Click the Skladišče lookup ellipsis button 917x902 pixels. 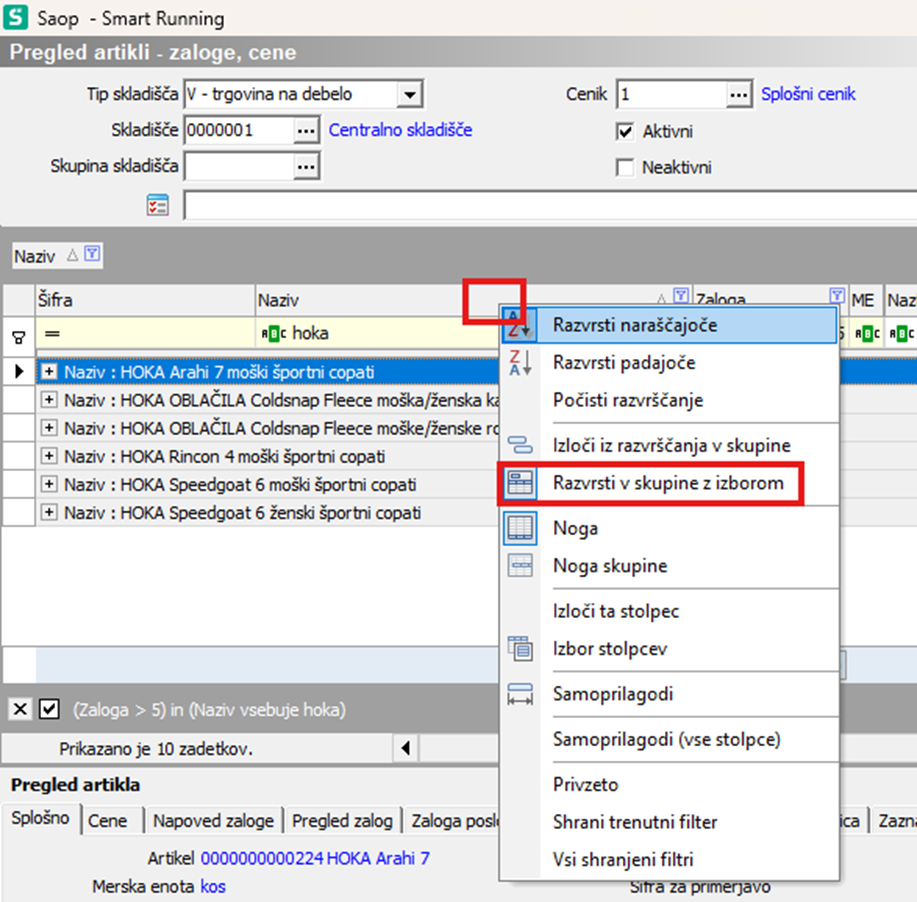point(306,130)
